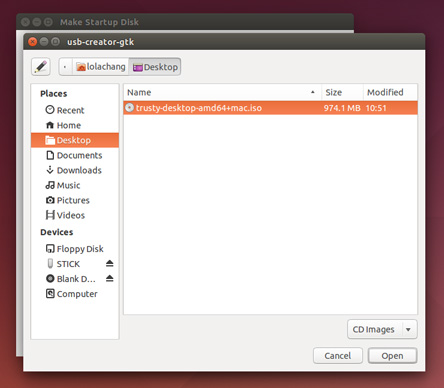This screenshot has width=444, height=388.
Task: Open Videos folder in sidebar
Action: click(75, 215)
